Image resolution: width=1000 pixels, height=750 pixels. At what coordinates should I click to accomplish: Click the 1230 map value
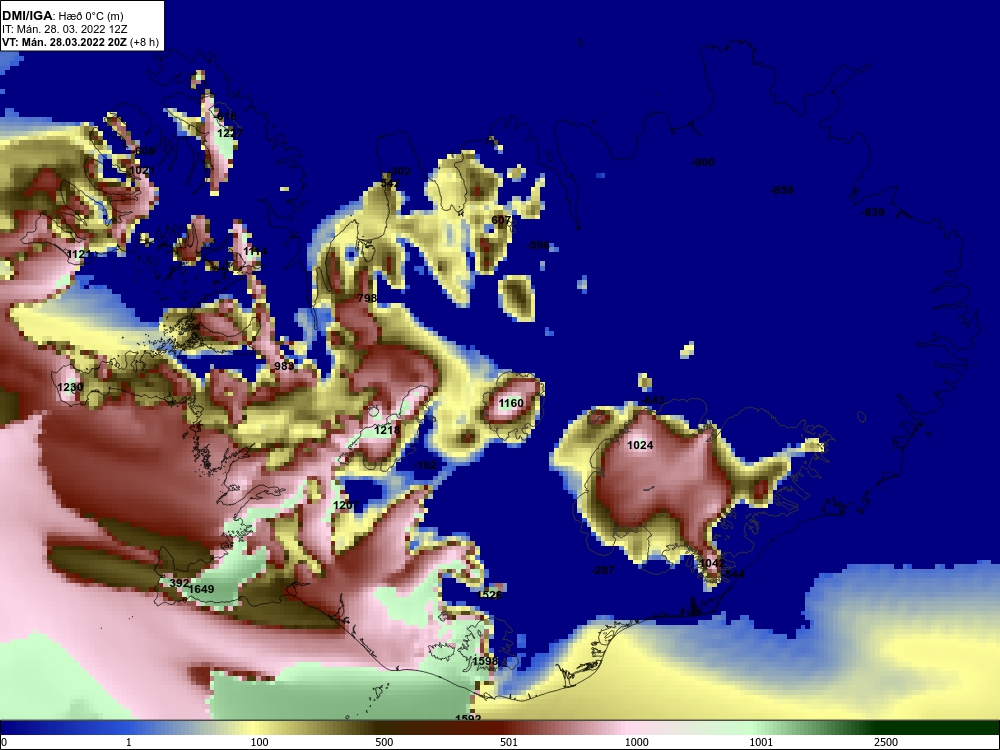click(x=70, y=387)
